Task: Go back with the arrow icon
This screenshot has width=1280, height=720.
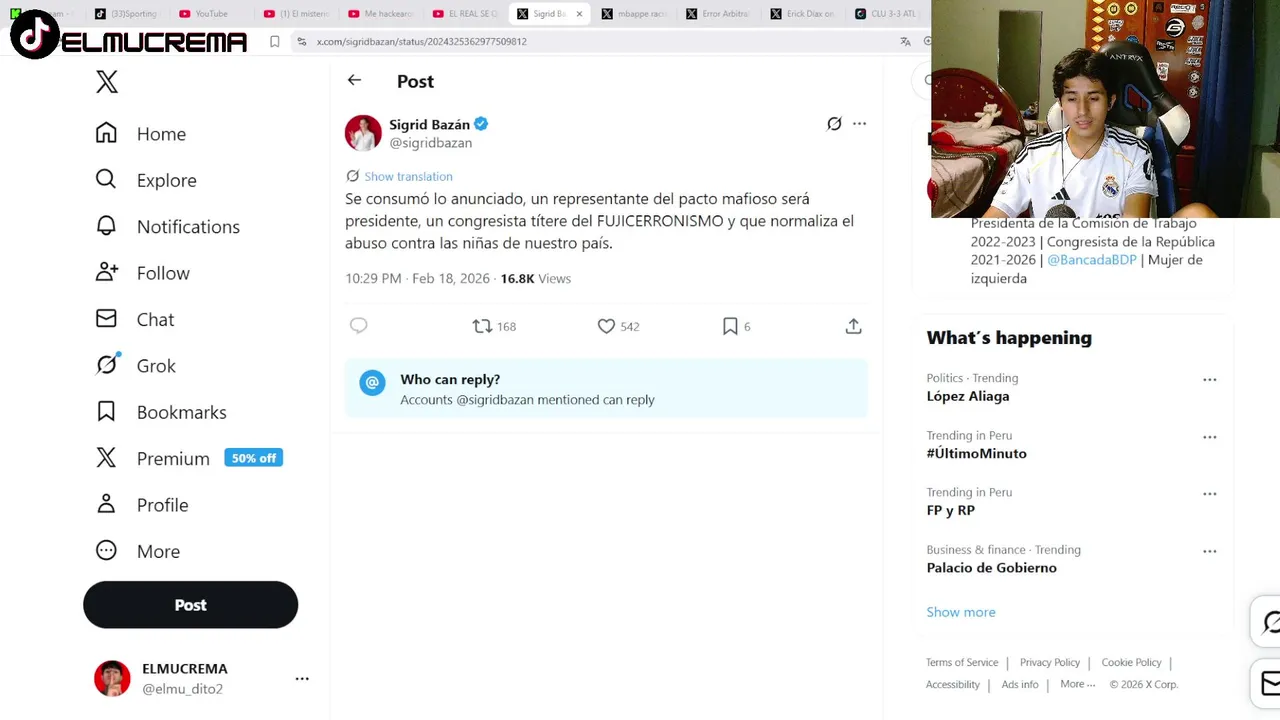Action: point(354,80)
